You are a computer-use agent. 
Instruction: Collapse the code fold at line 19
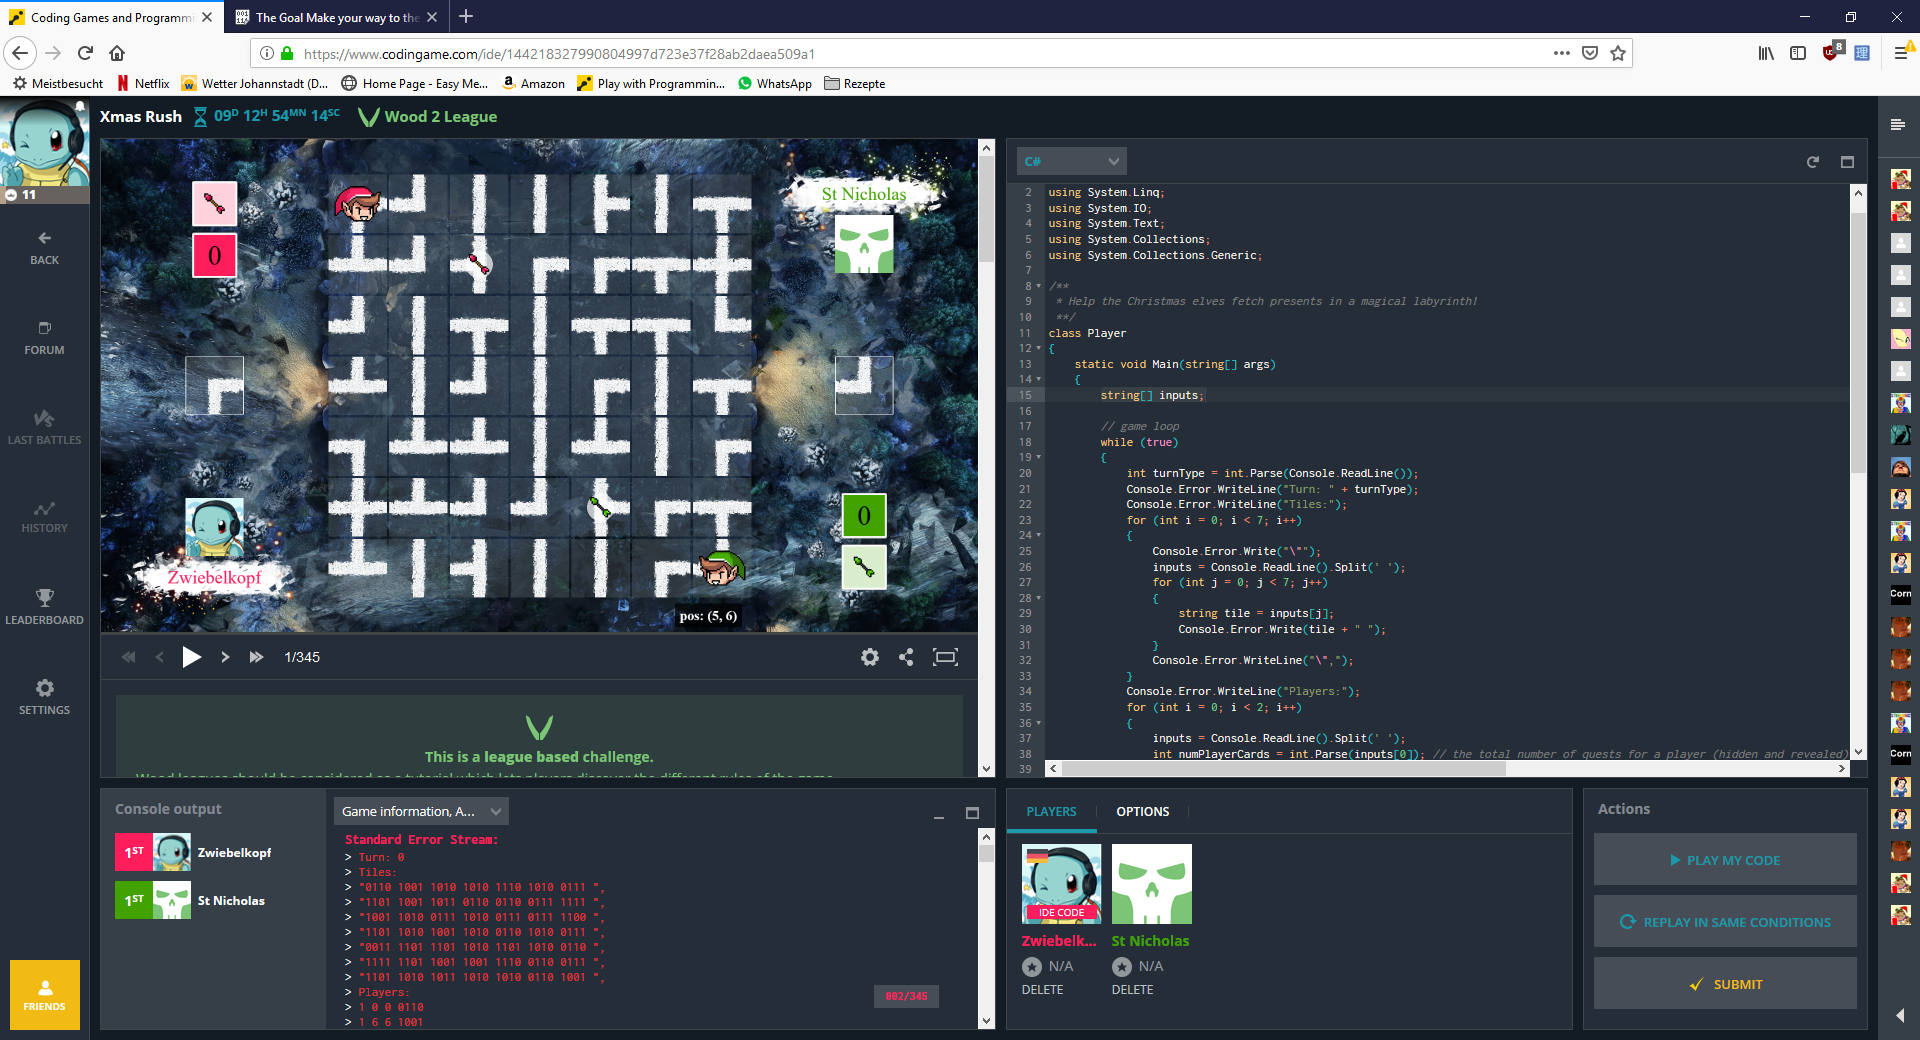click(x=1039, y=457)
